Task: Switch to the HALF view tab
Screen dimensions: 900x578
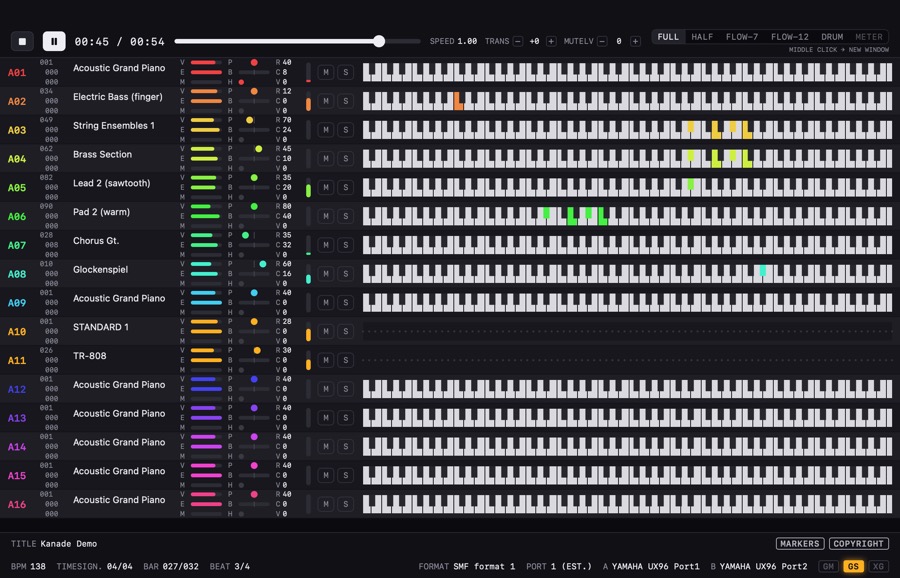Action: pos(702,37)
